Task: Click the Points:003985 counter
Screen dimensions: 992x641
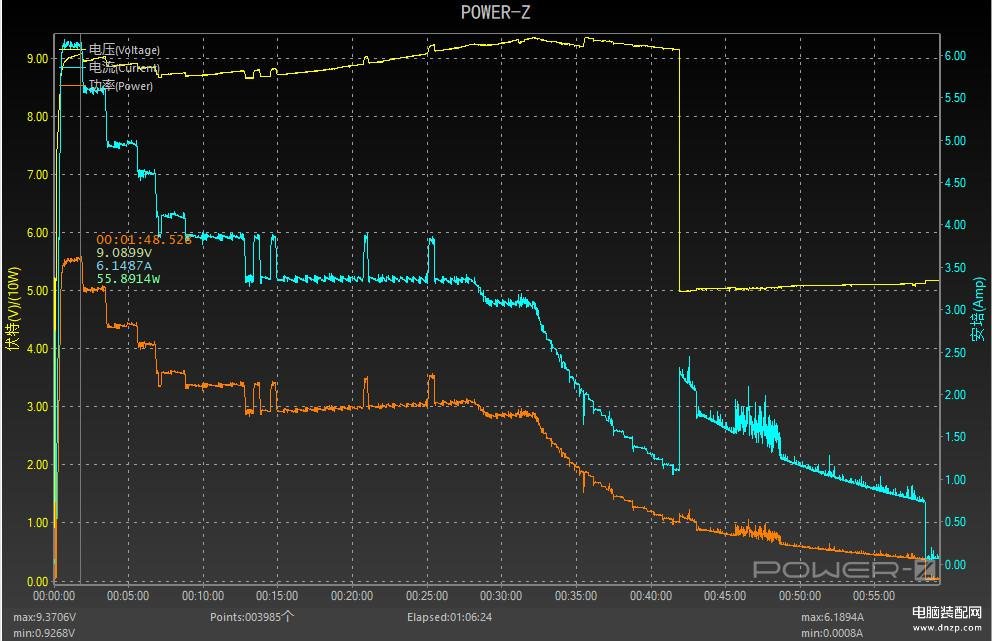Action: click(x=252, y=617)
